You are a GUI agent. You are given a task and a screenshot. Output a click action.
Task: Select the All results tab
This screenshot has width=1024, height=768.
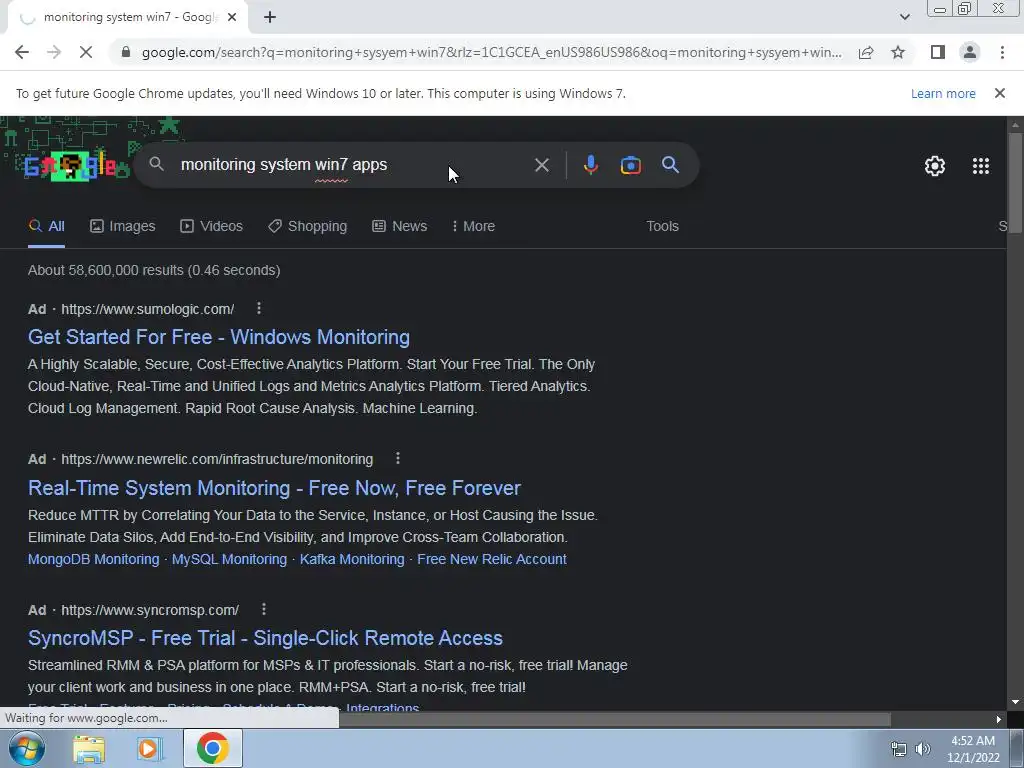pos(46,226)
